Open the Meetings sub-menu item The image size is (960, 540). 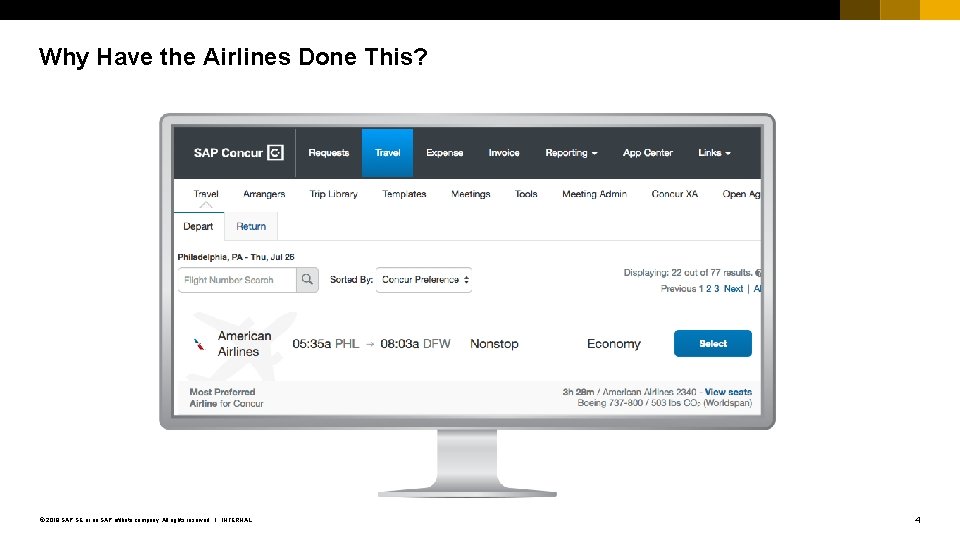coord(471,194)
